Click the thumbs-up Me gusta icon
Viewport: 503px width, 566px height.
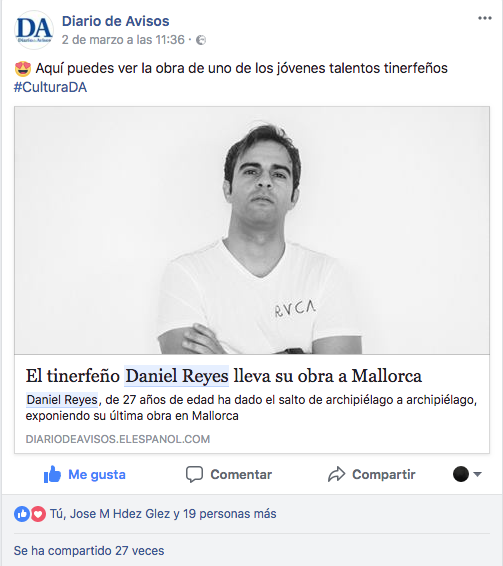(52, 474)
